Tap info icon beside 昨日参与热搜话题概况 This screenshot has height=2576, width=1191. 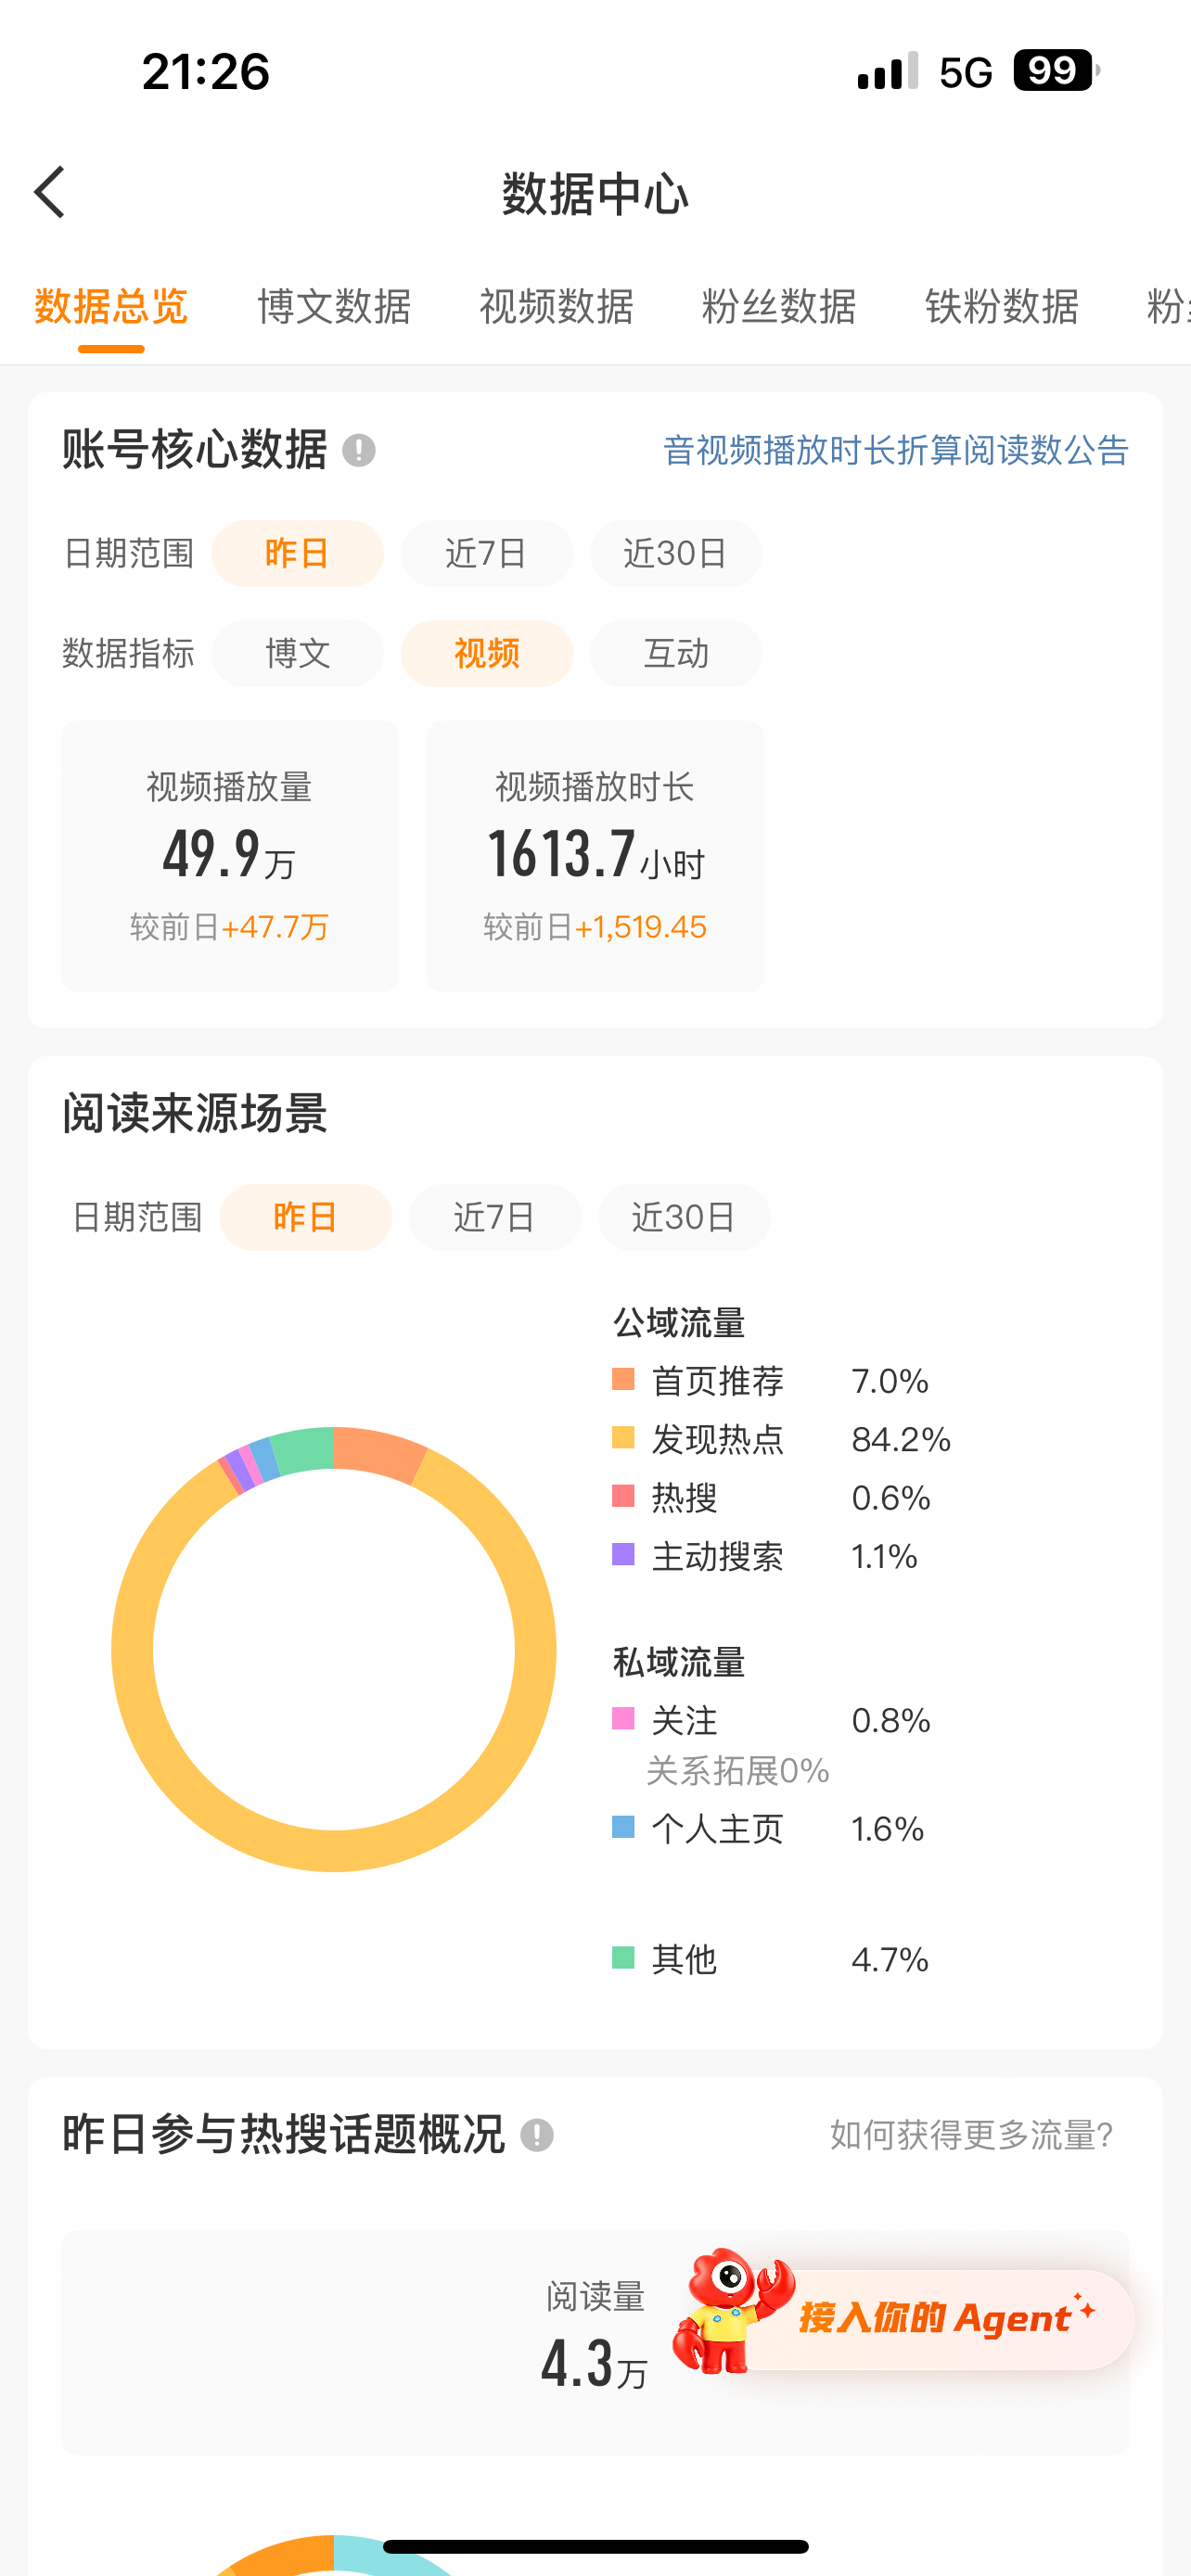pyautogui.click(x=537, y=2135)
